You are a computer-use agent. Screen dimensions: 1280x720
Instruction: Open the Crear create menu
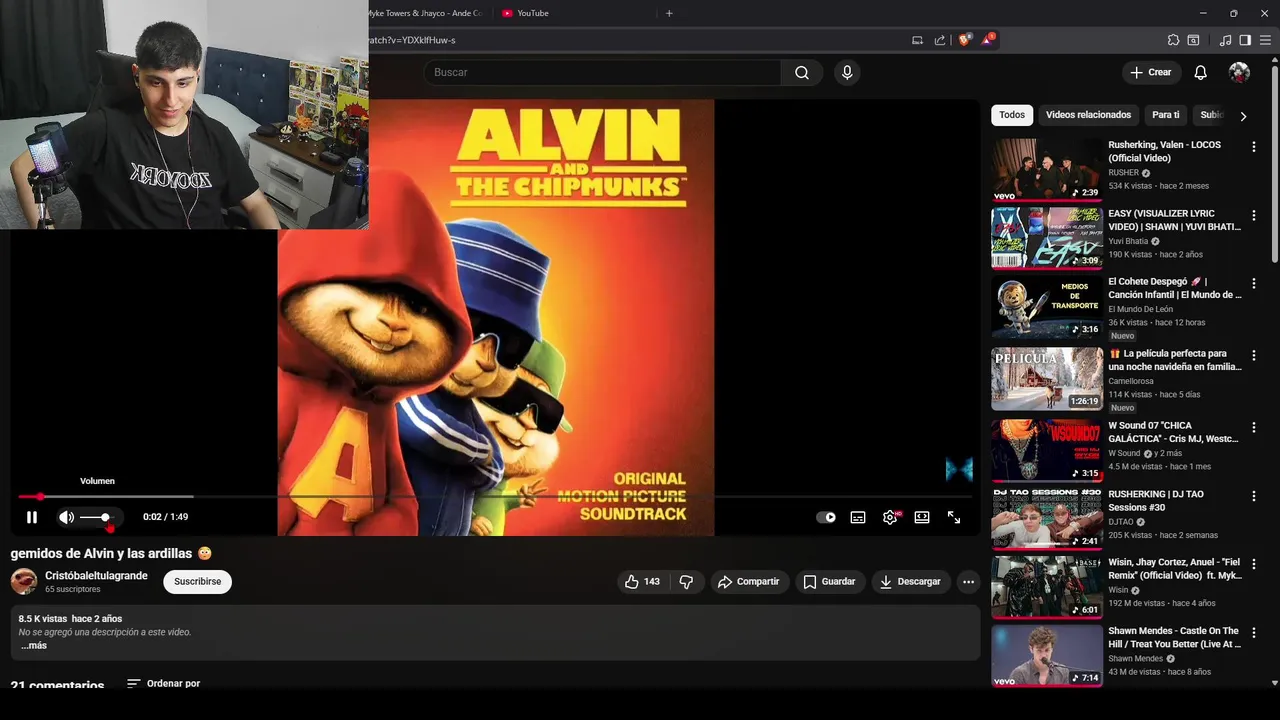(x=1150, y=72)
